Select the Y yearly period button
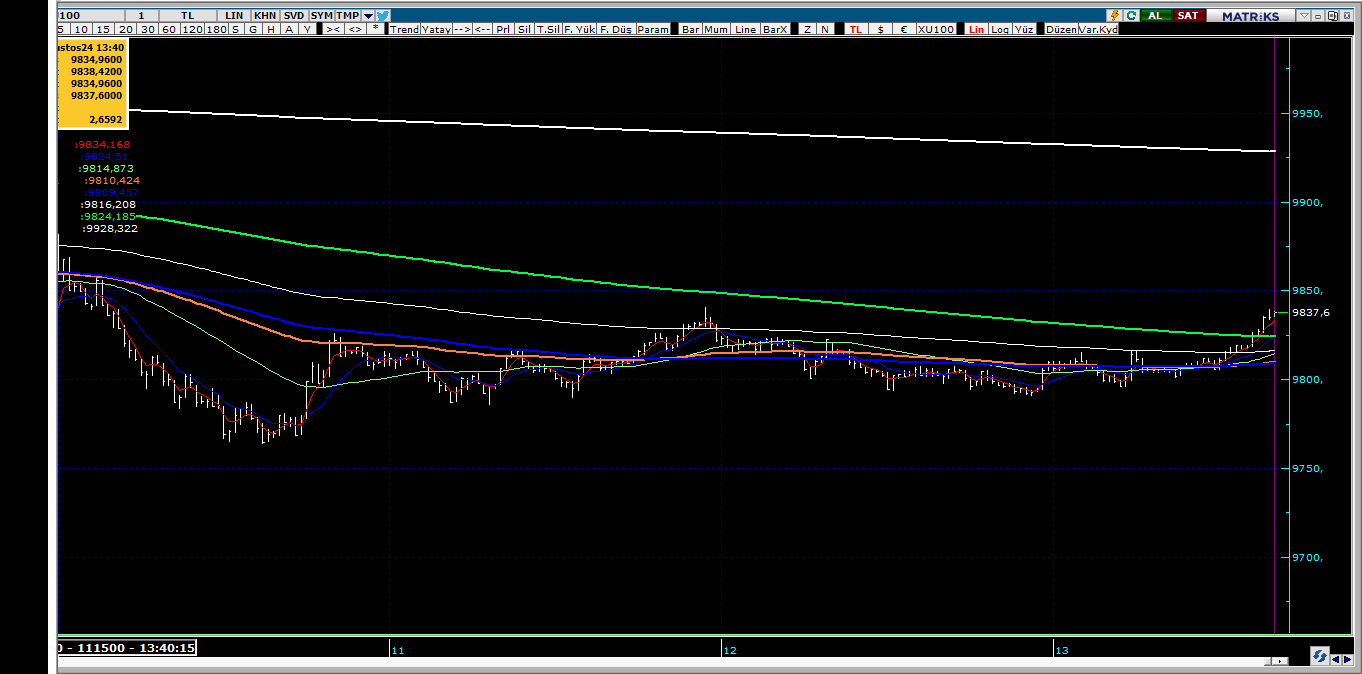The width and height of the screenshot is (1362, 674). pyautogui.click(x=307, y=29)
